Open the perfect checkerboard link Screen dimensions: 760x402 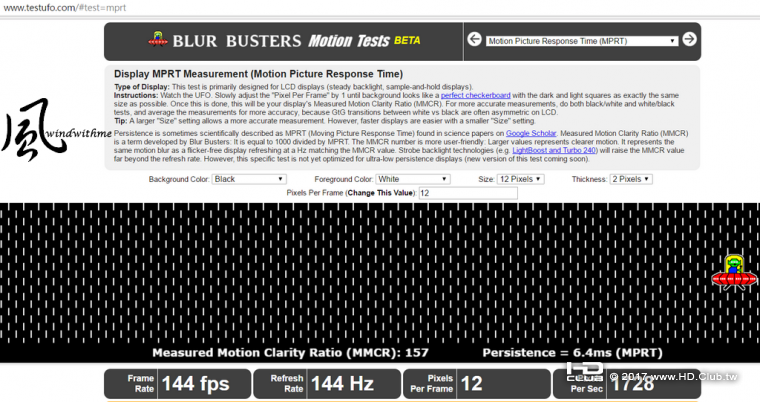coord(475,95)
